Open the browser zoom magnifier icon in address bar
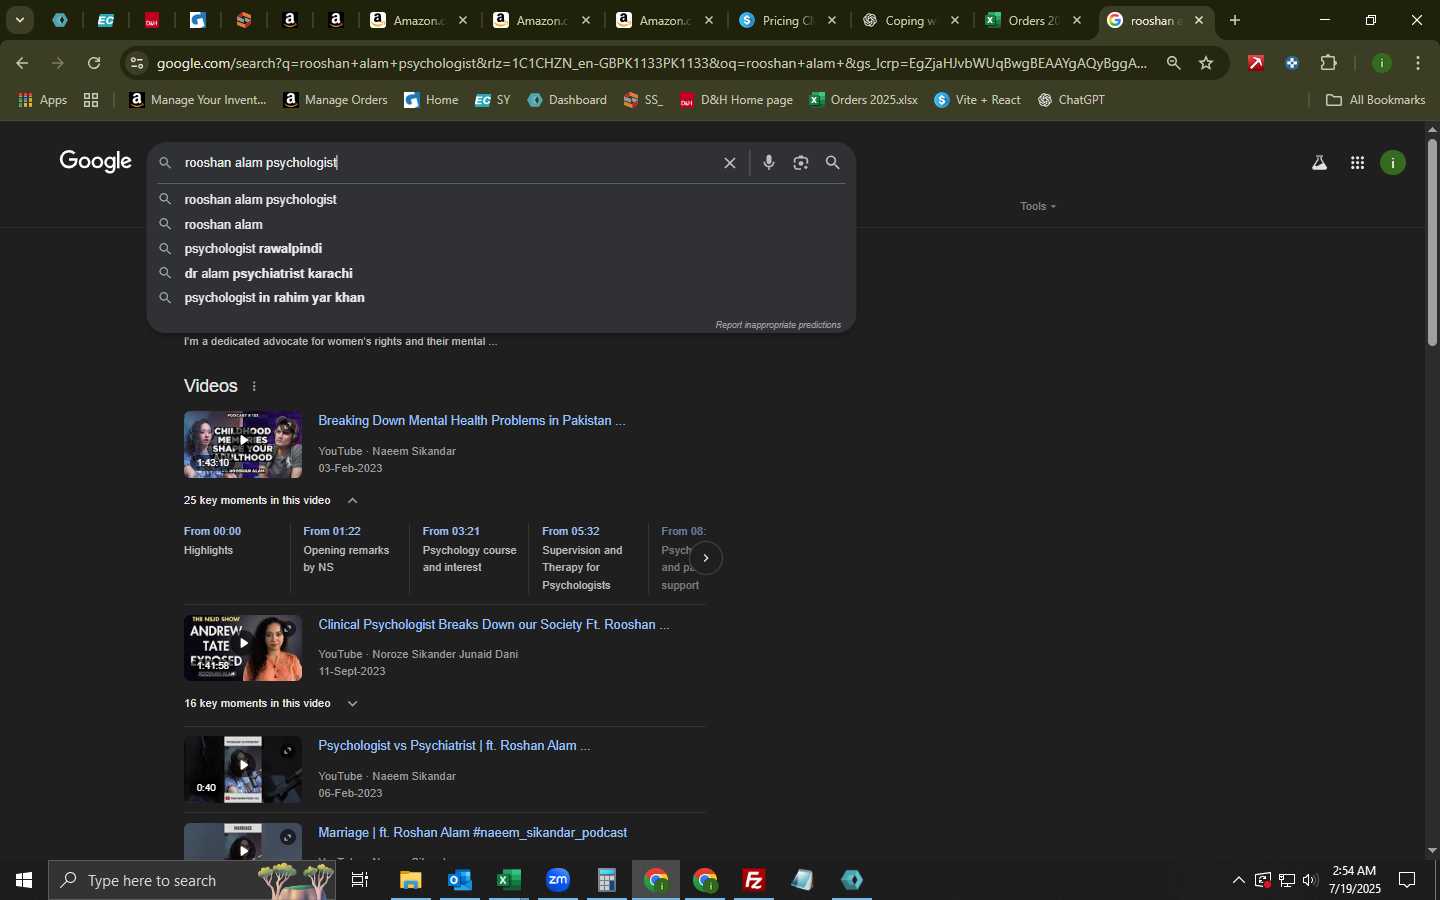 (x=1174, y=63)
